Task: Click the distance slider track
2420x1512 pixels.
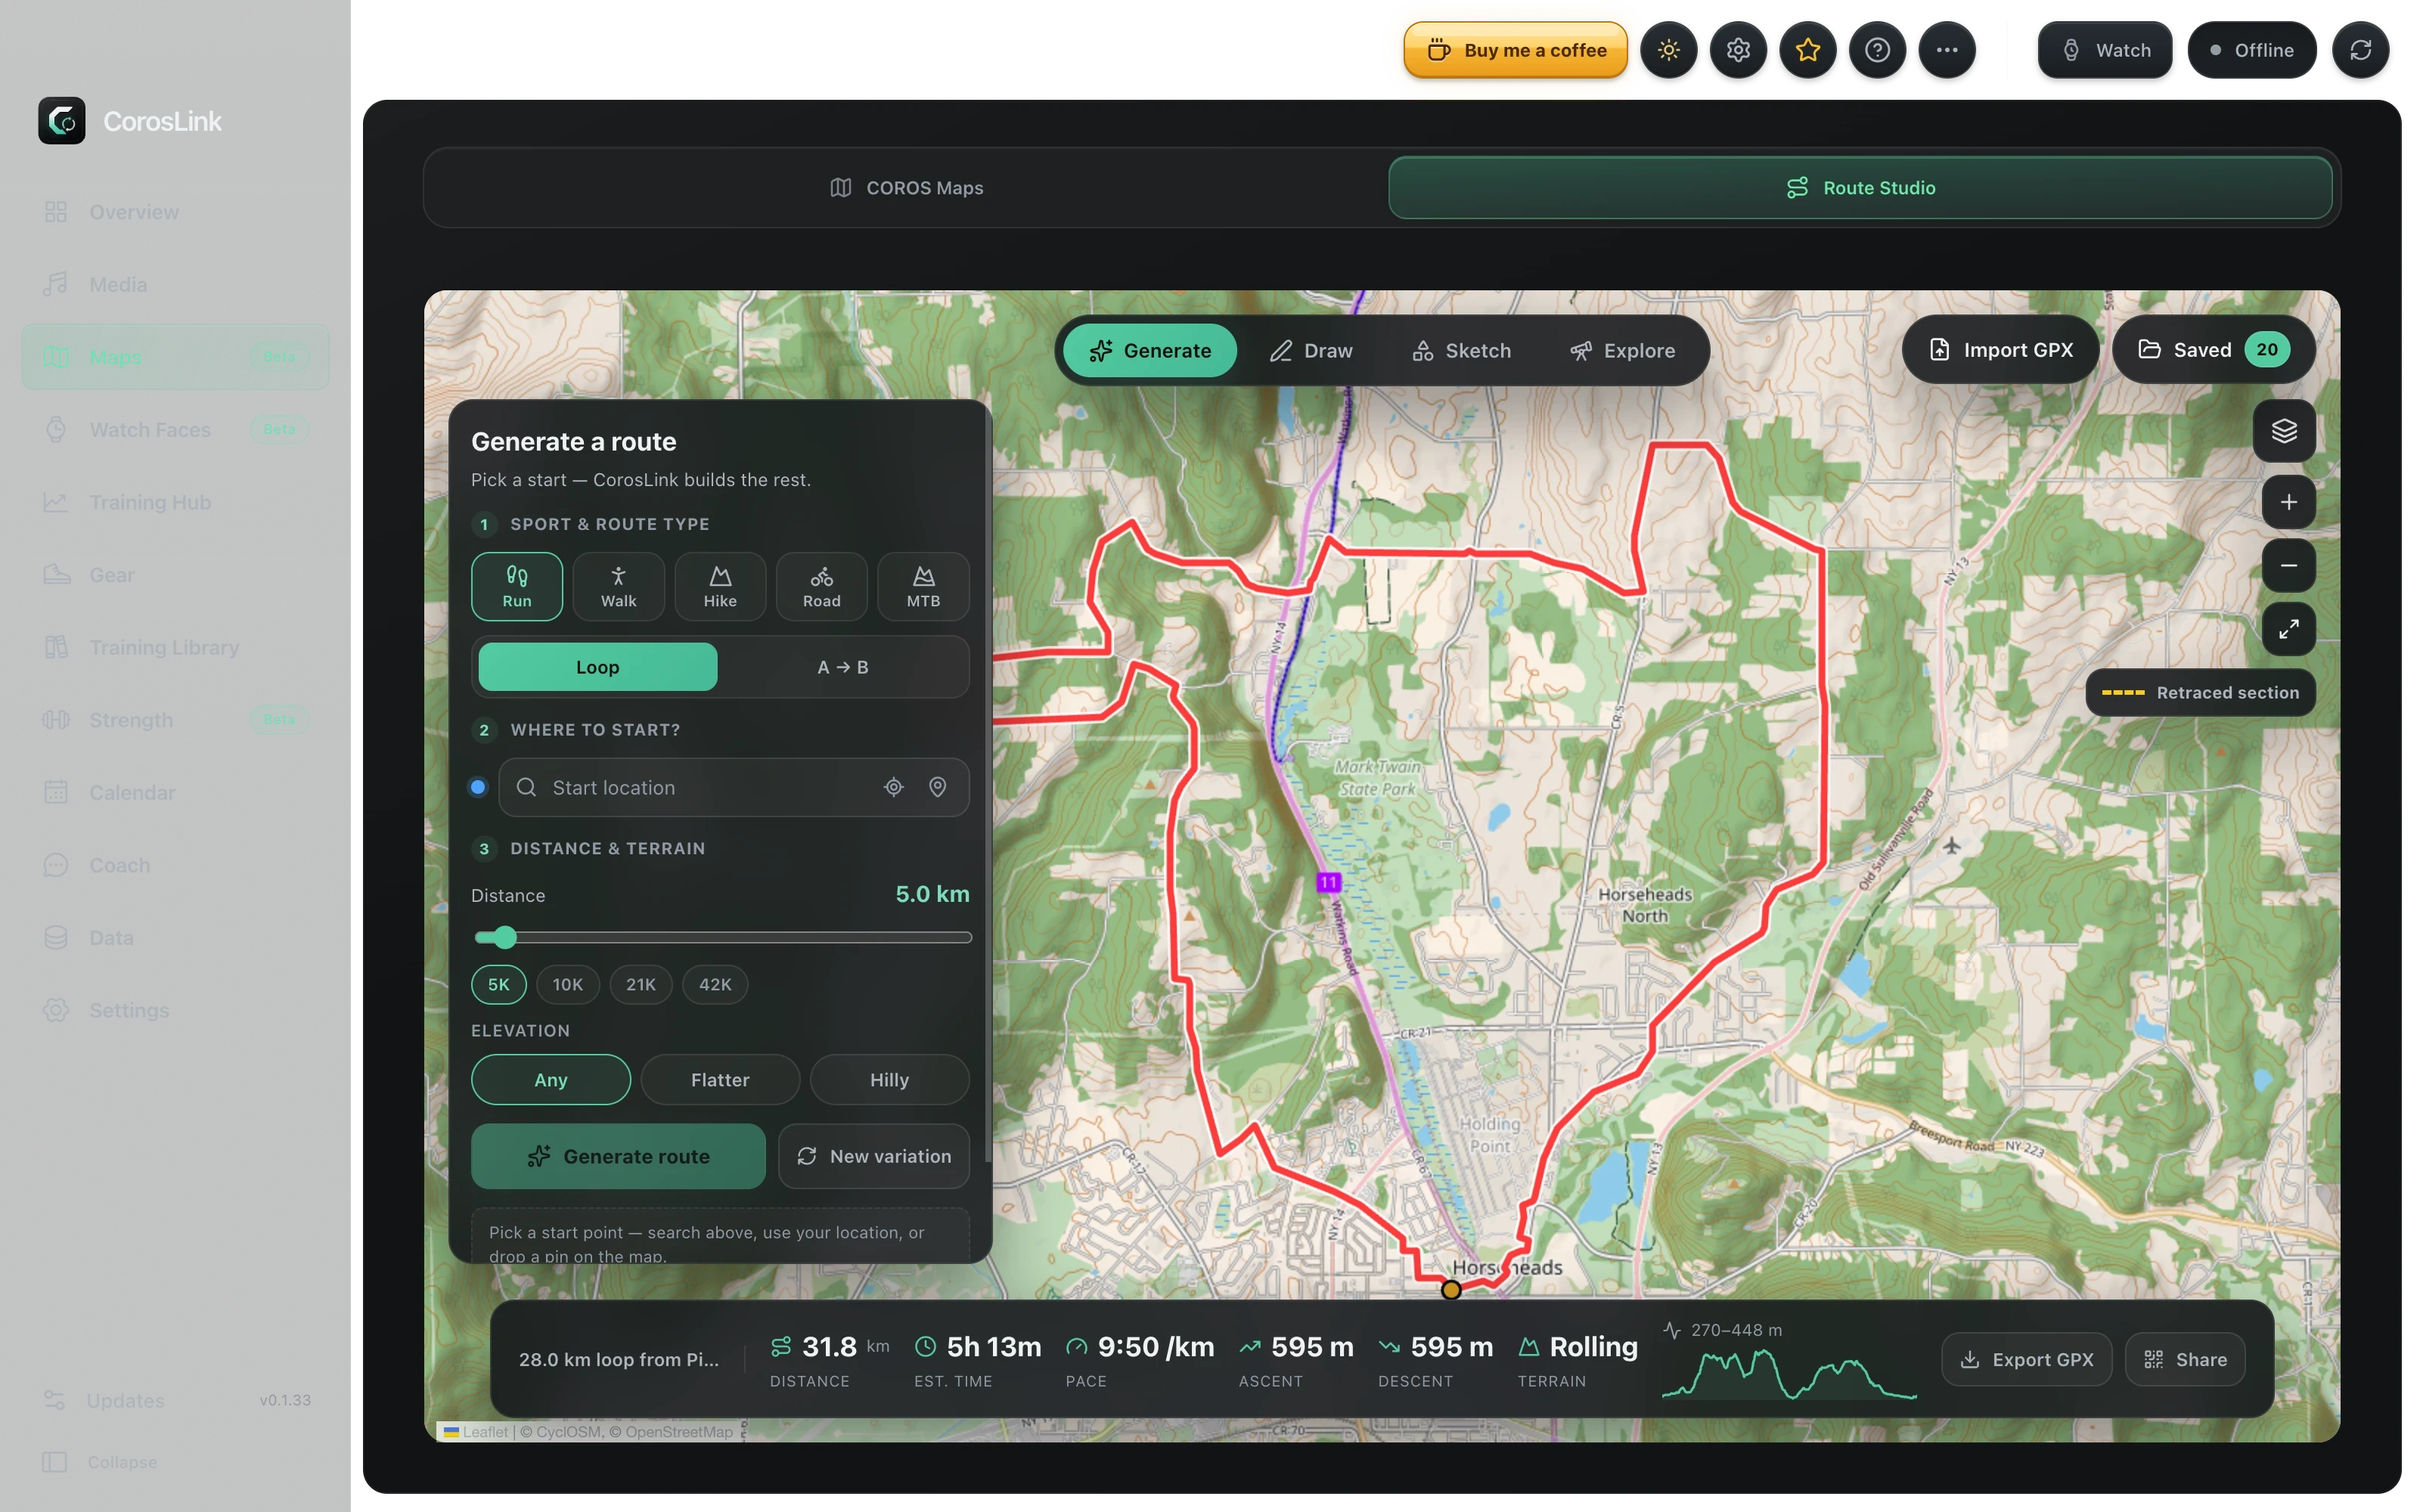Action: tap(723, 937)
